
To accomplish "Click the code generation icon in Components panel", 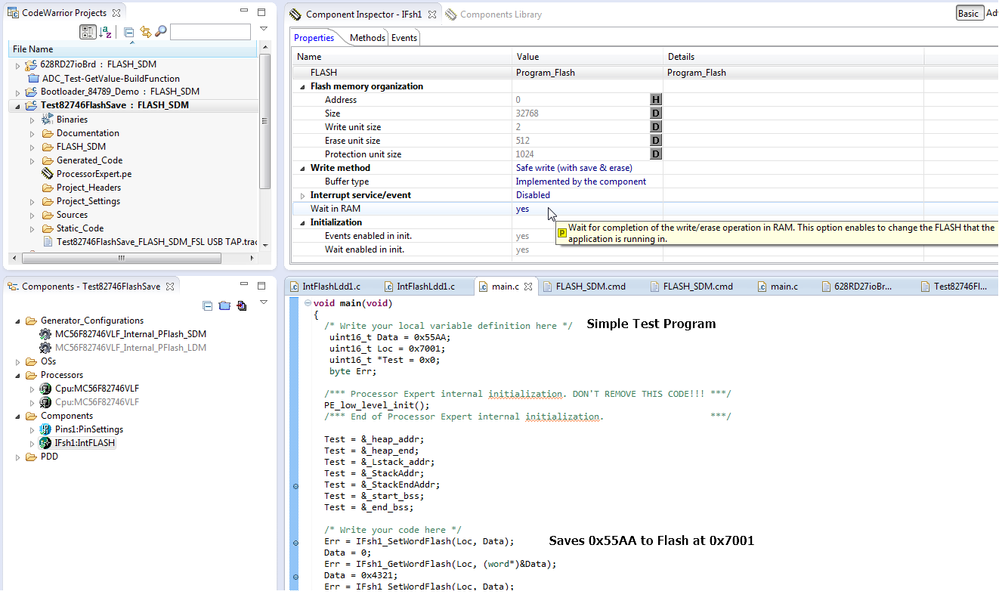I will click(x=242, y=306).
